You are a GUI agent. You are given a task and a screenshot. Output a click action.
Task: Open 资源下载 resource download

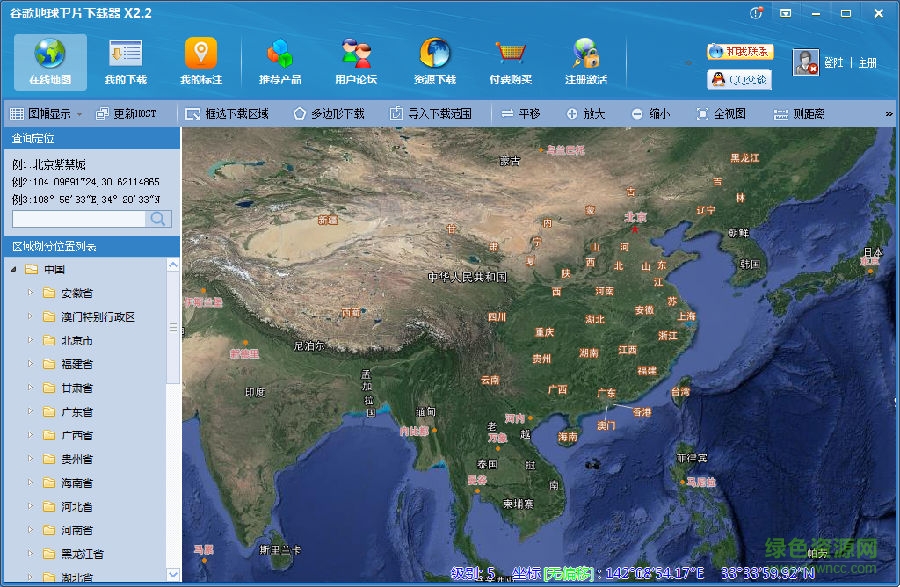point(435,62)
